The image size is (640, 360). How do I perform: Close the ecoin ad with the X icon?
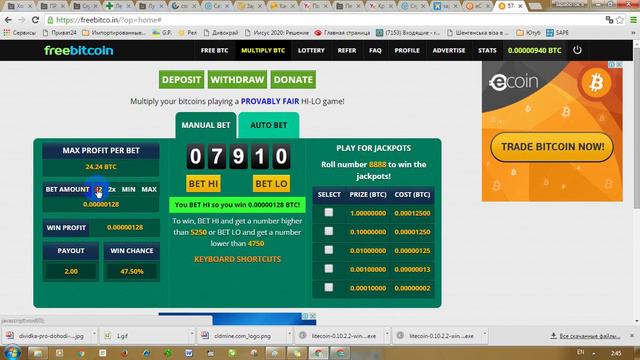coord(619,64)
